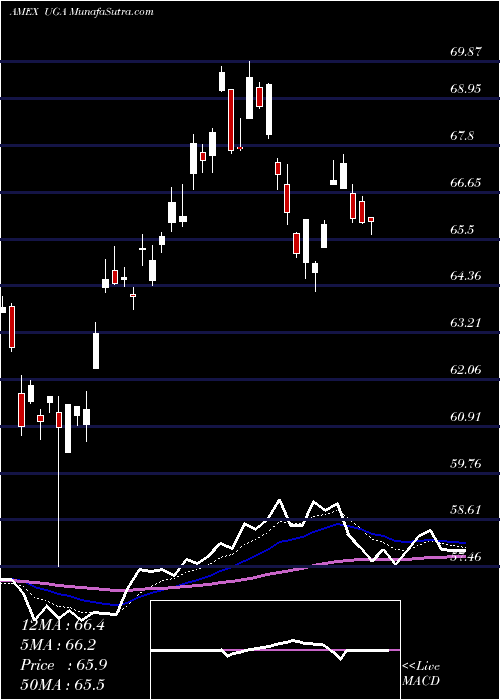Click the 50MA : 65.5 readout
Image resolution: width=500 pixels, height=700 pixels.
tap(63, 684)
